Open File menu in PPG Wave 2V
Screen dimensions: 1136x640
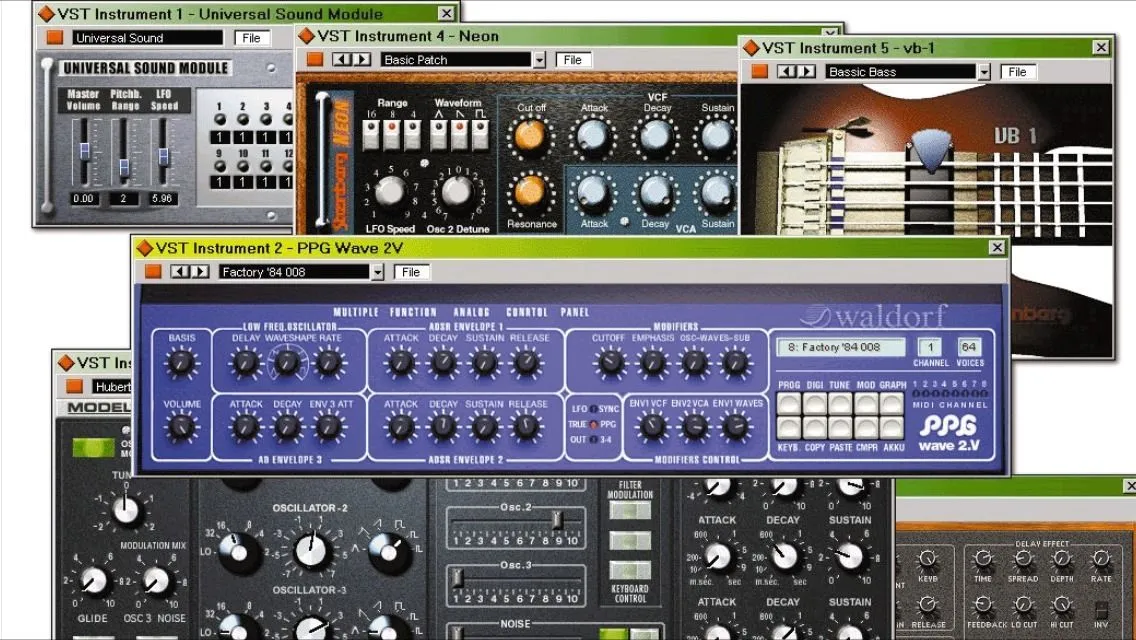coord(411,272)
